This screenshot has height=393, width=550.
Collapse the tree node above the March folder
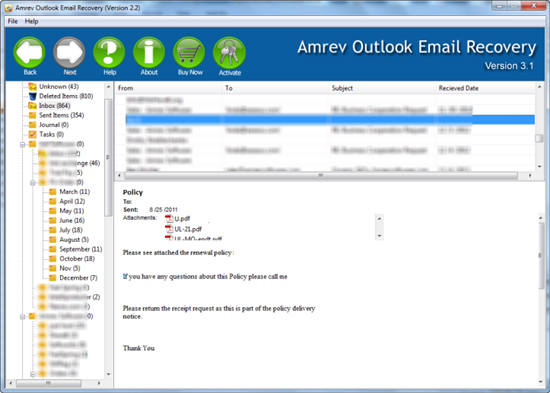[x=33, y=182]
